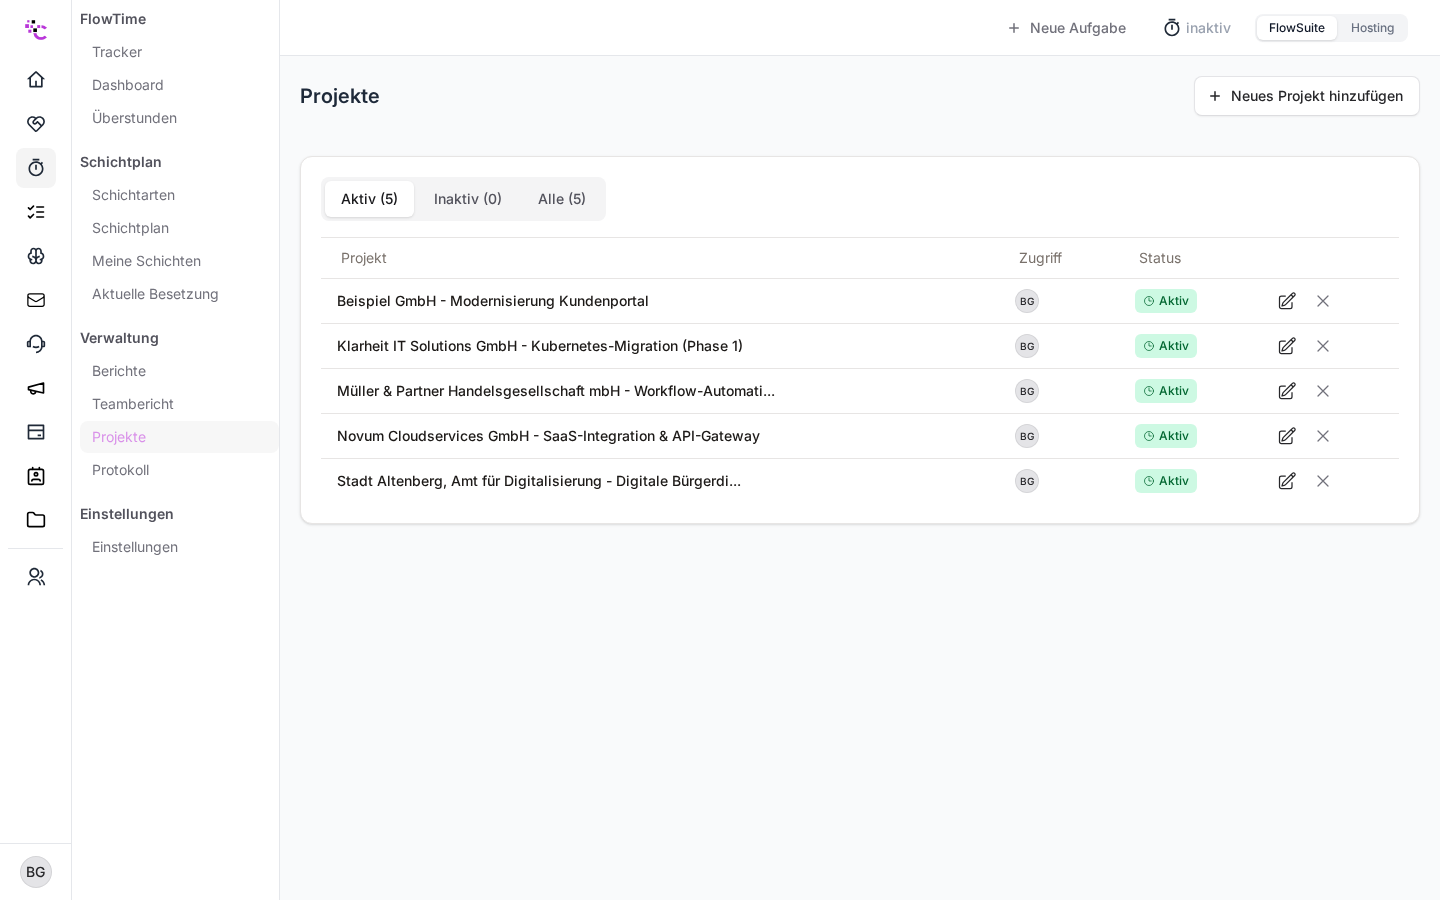This screenshot has height=900, width=1440.
Task: Switch to Hosting mode
Action: click(x=1372, y=28)
